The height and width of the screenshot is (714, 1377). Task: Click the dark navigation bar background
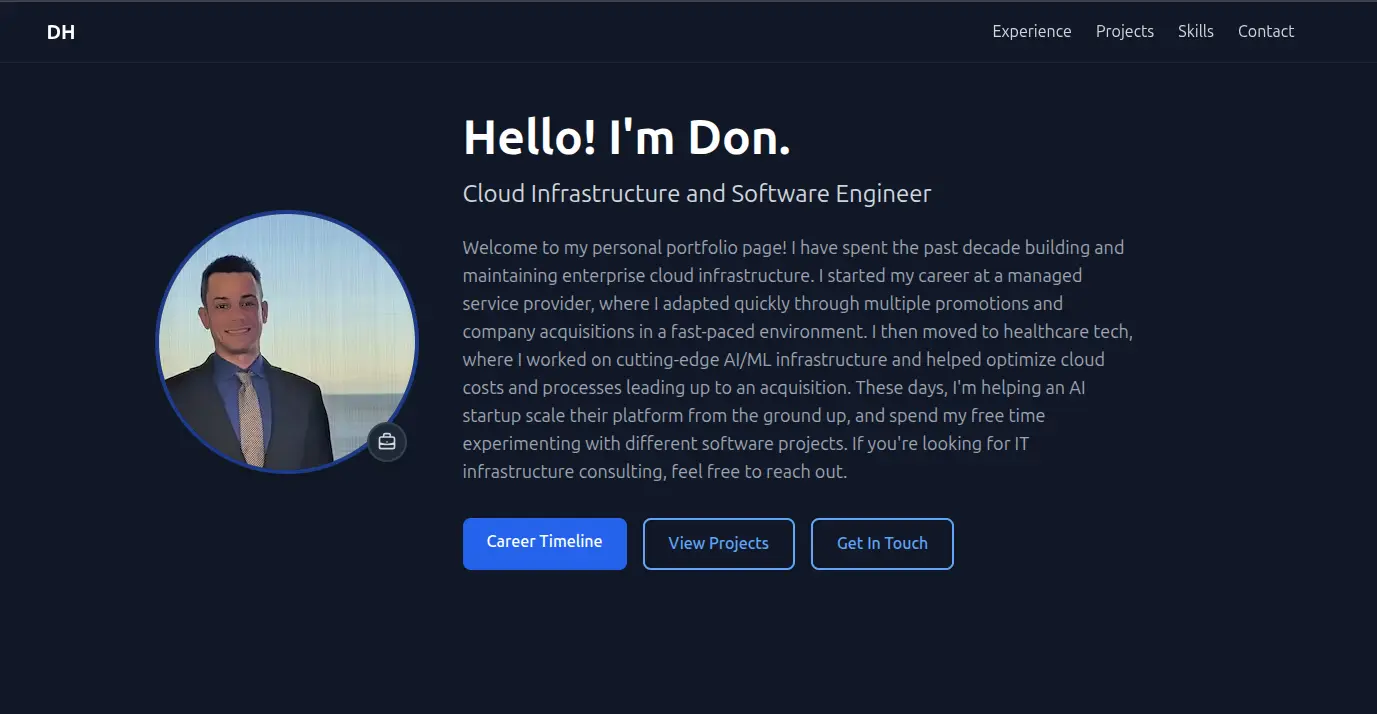tap(600, 31)
